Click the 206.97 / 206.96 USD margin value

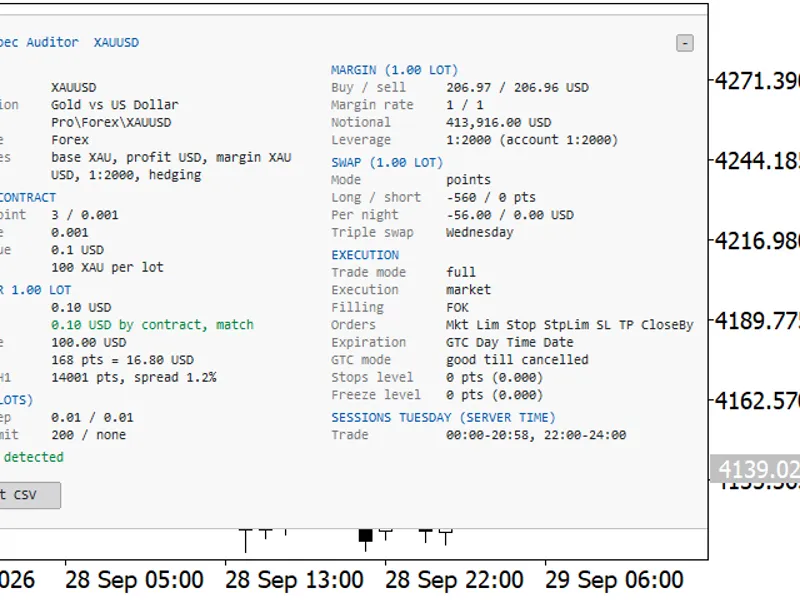[517, 88]
